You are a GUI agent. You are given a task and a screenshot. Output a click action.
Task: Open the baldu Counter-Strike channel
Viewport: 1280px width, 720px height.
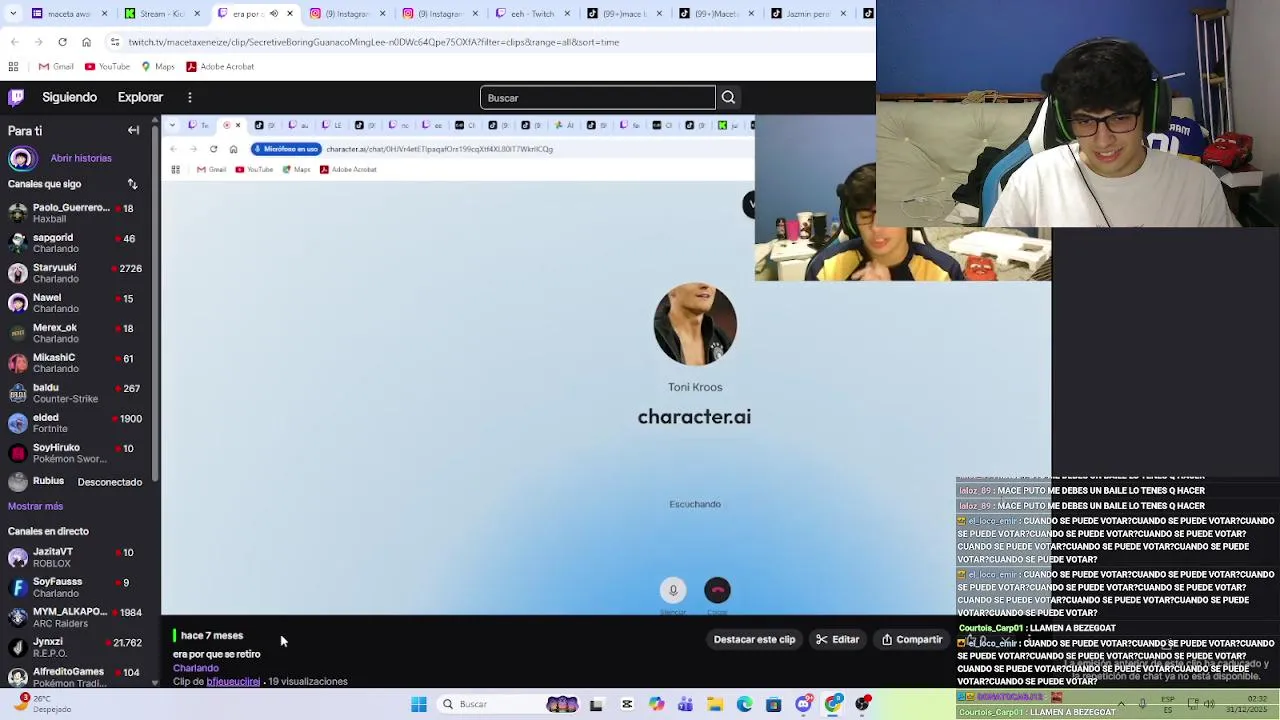point(78,393)
